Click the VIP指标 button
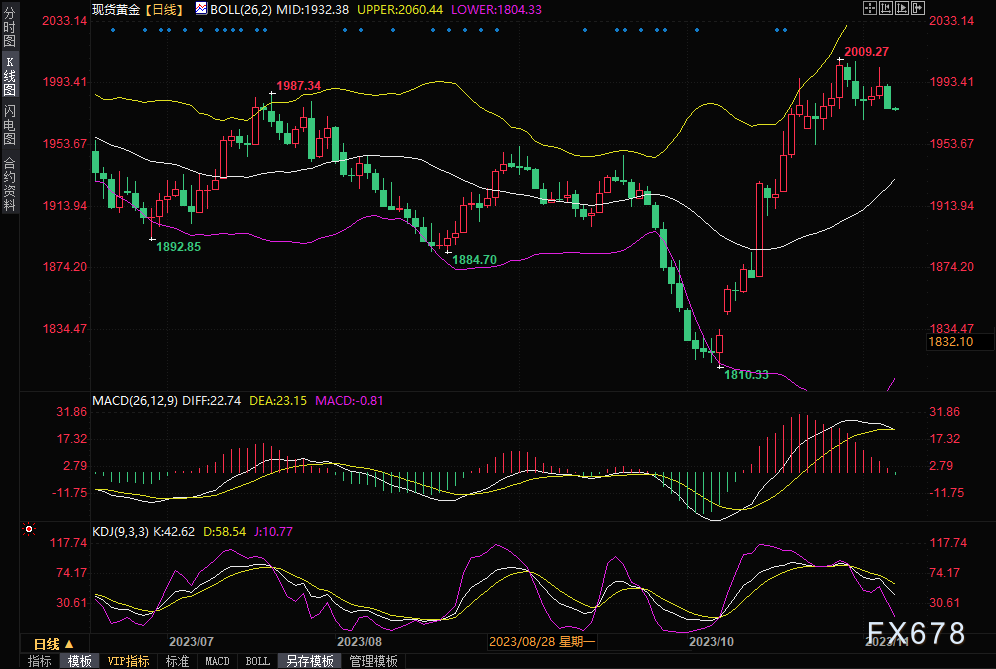This screenshot has width=996, height=669. coord(128,661)
